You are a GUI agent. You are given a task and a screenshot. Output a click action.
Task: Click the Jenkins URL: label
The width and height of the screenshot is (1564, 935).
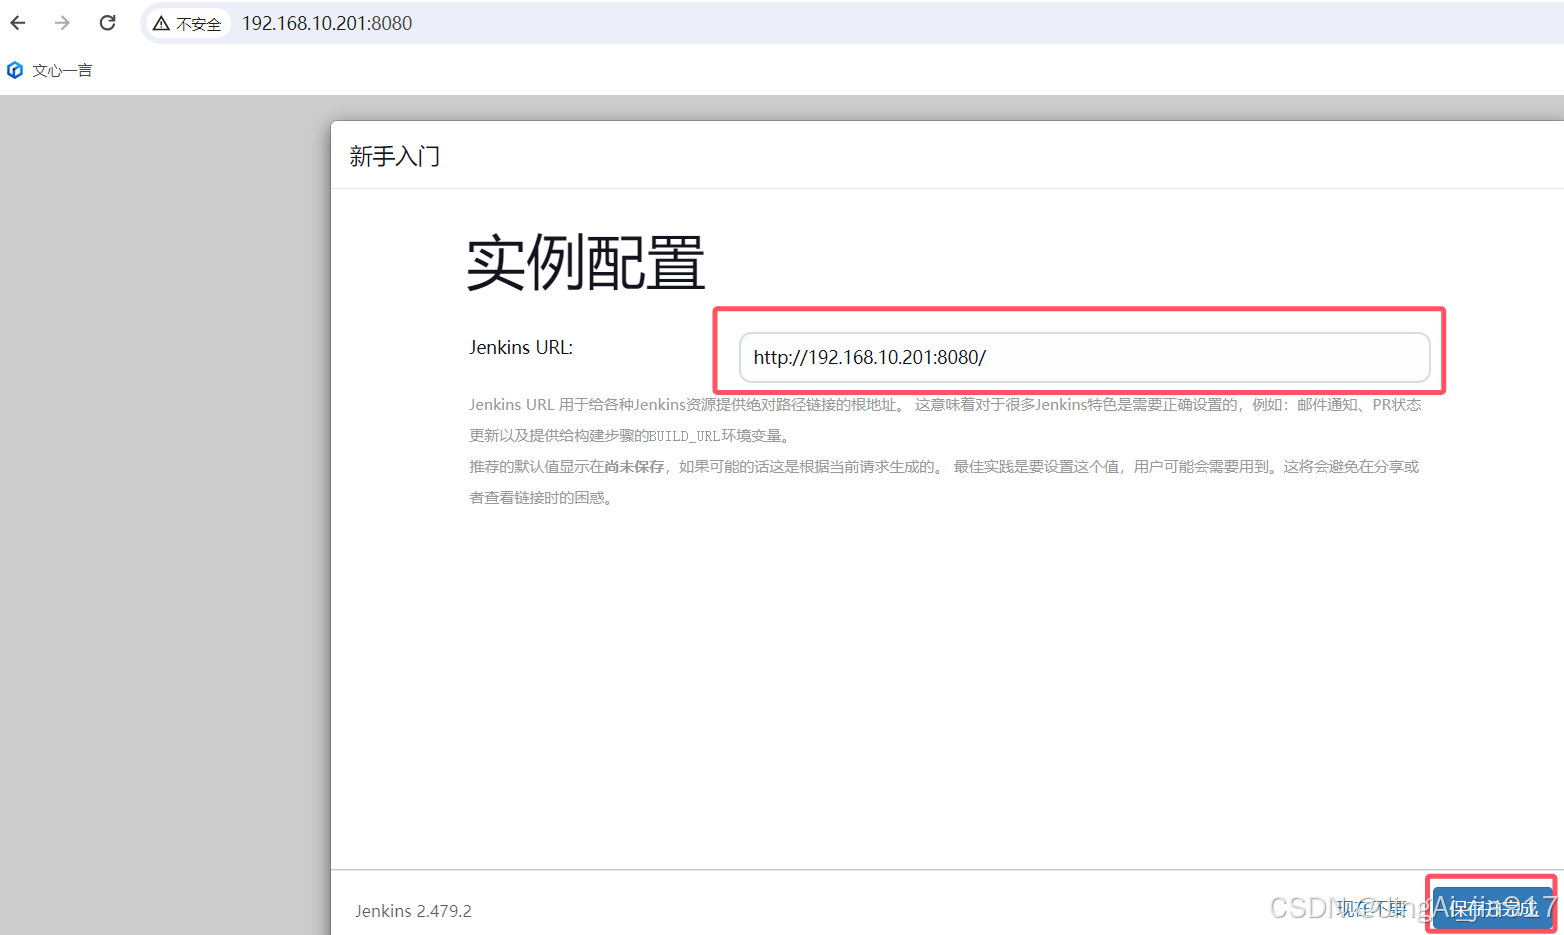pos(521,347)
